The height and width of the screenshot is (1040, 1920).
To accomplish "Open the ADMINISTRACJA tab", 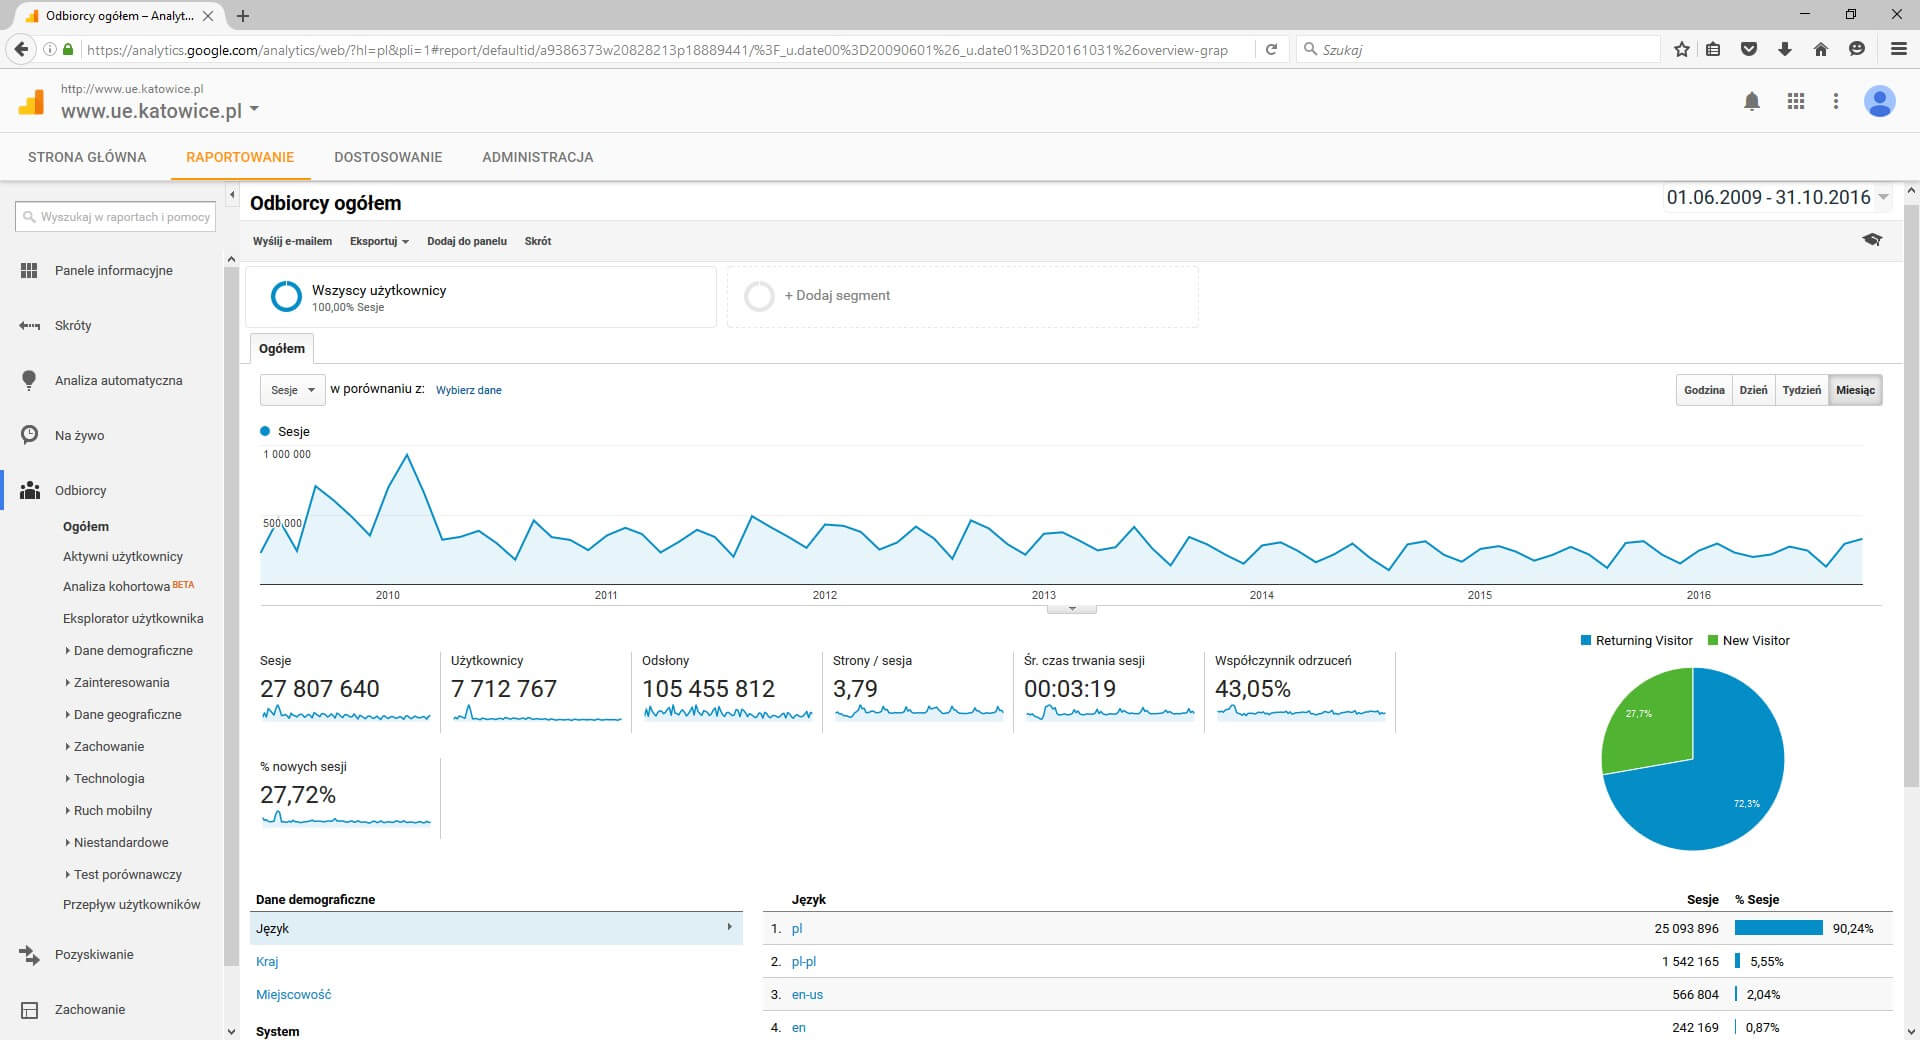I will [x=538, y=157].
